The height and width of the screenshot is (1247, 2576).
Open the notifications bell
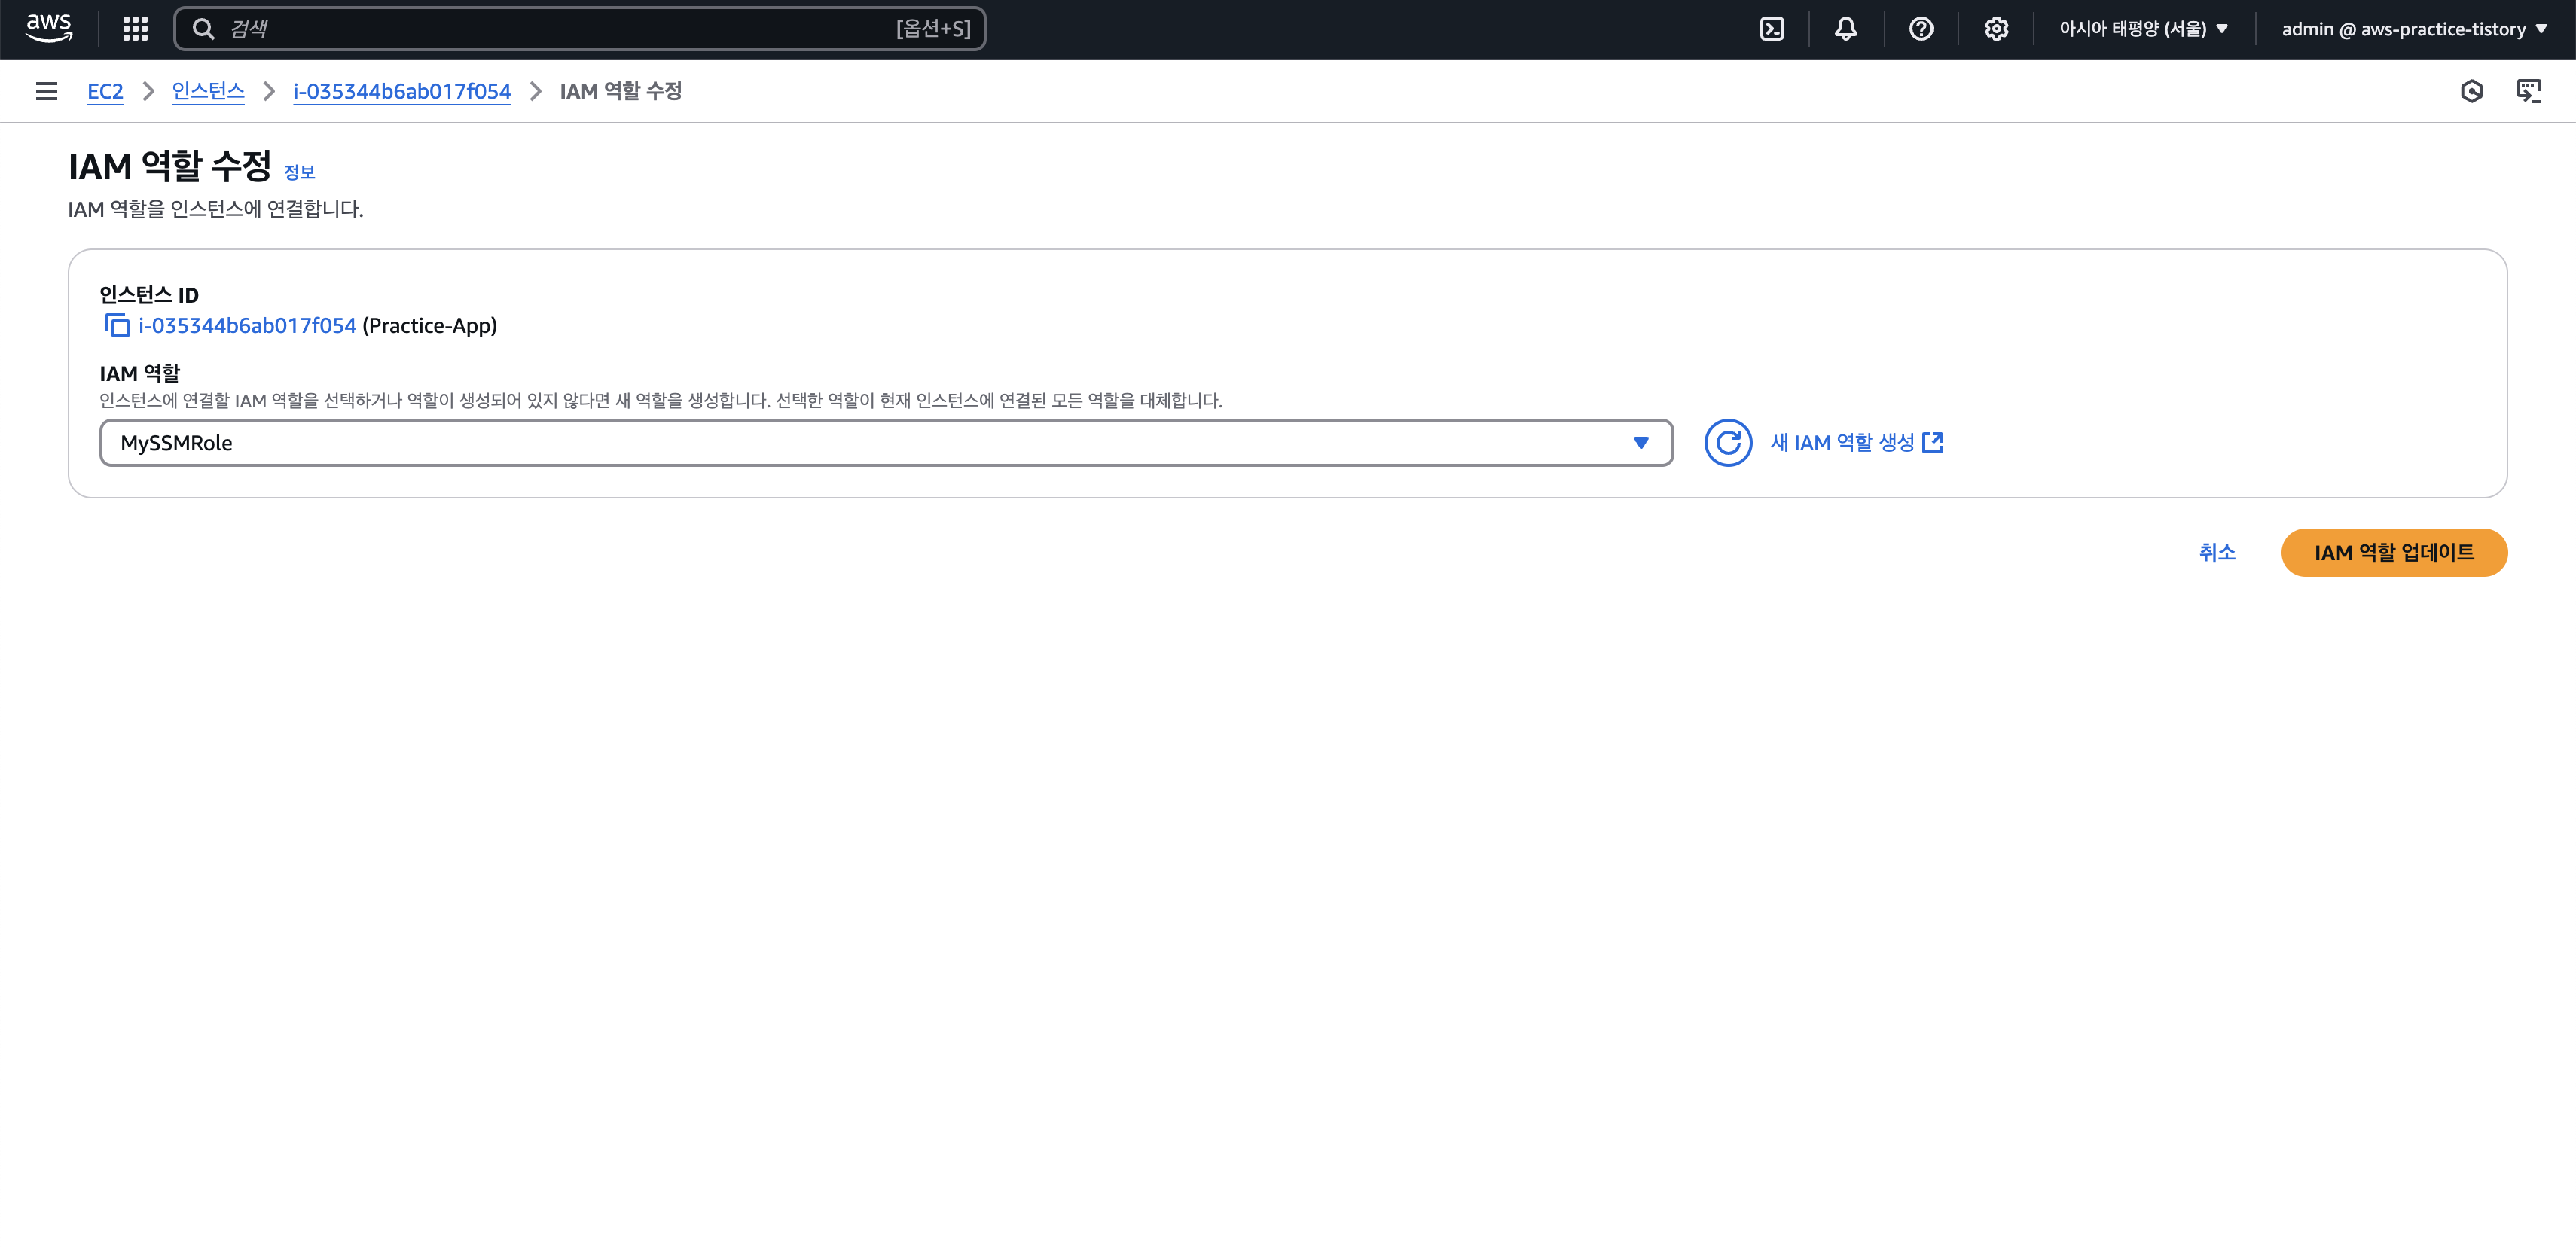[x=1845, y=29]
